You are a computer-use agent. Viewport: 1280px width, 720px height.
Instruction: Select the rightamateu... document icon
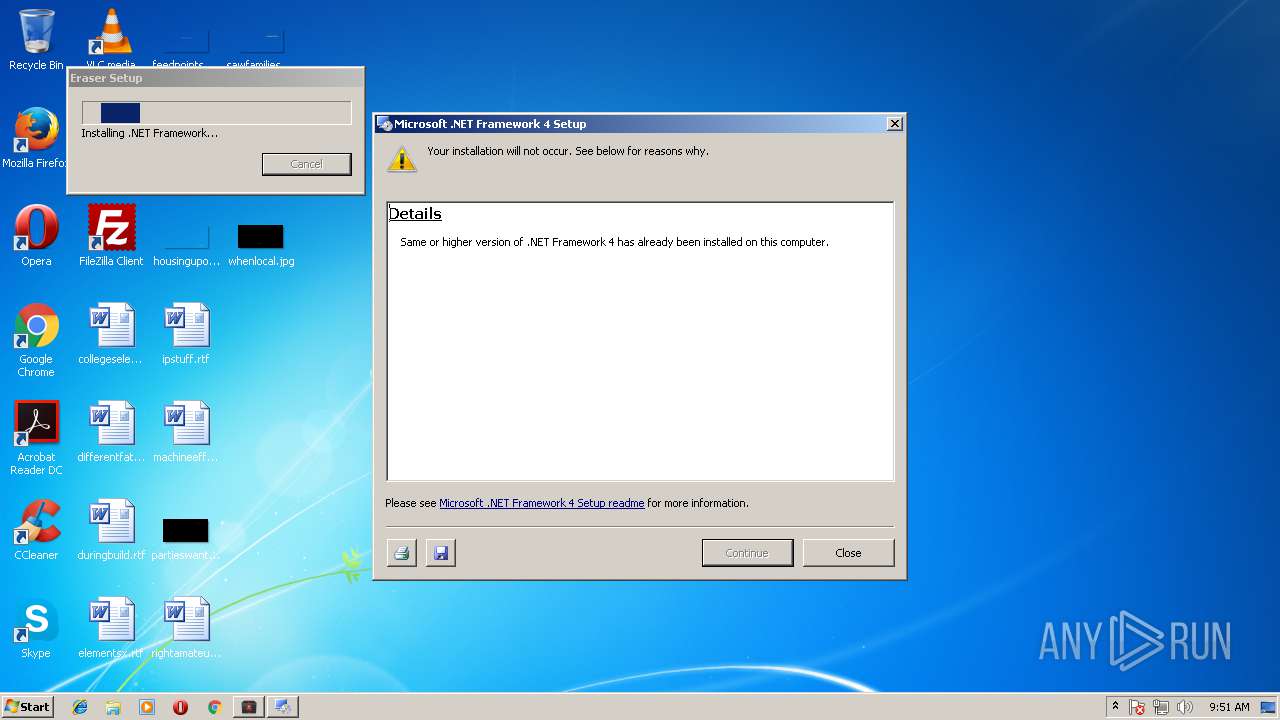(186, 628)
